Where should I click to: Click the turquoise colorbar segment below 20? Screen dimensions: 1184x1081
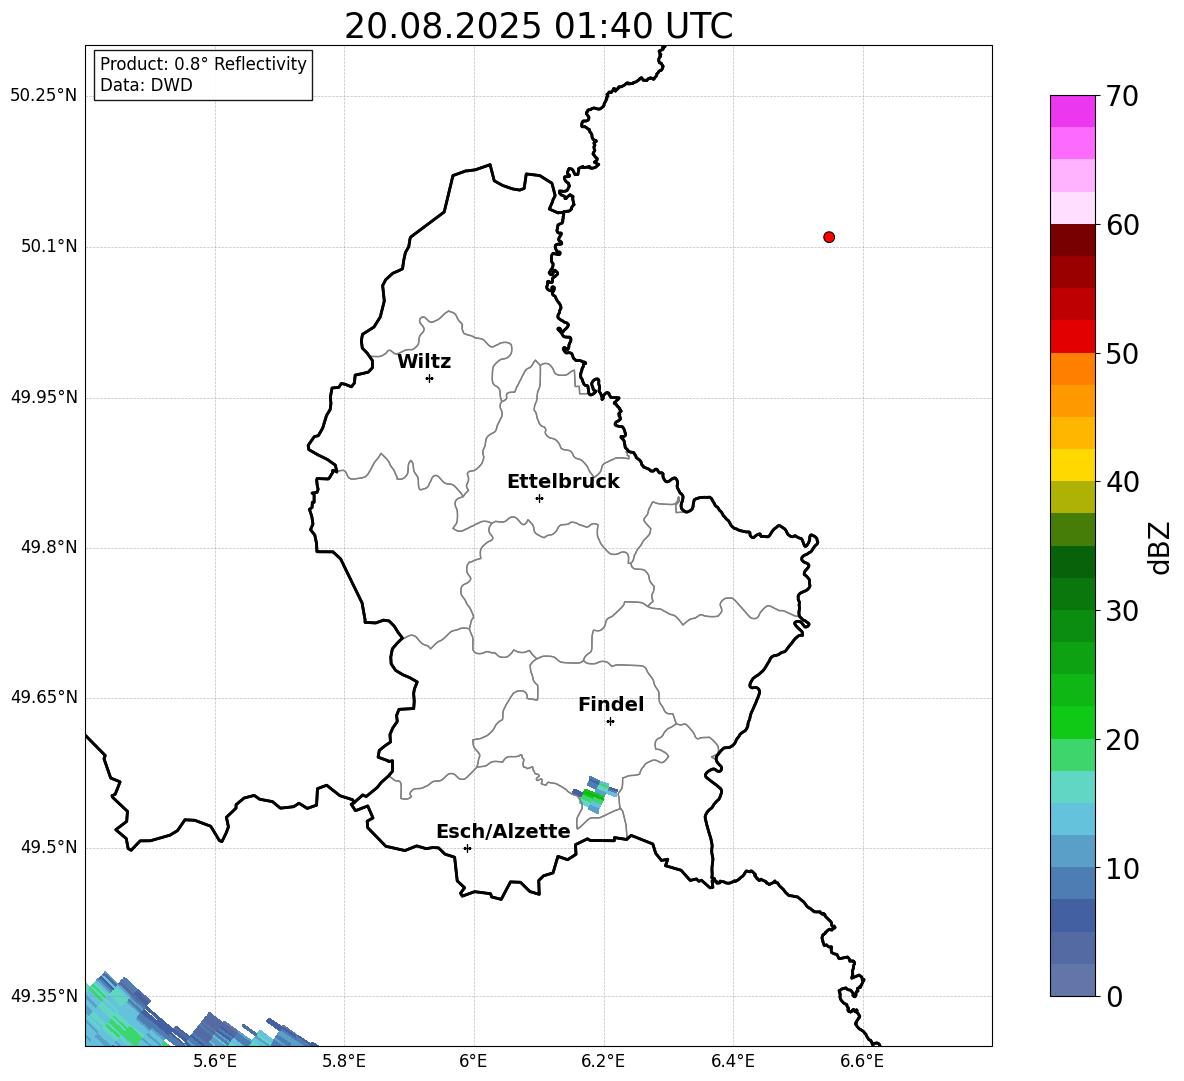[x=1072, y=787]
